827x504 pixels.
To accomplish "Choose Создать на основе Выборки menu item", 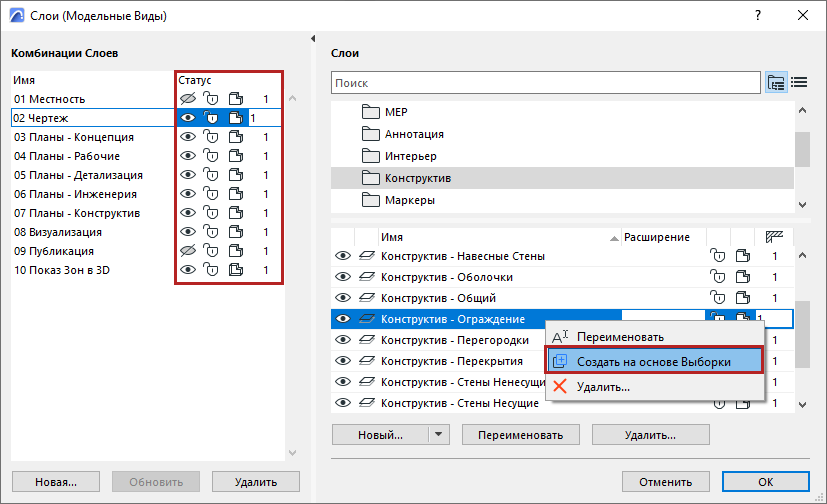I will 654,361.
